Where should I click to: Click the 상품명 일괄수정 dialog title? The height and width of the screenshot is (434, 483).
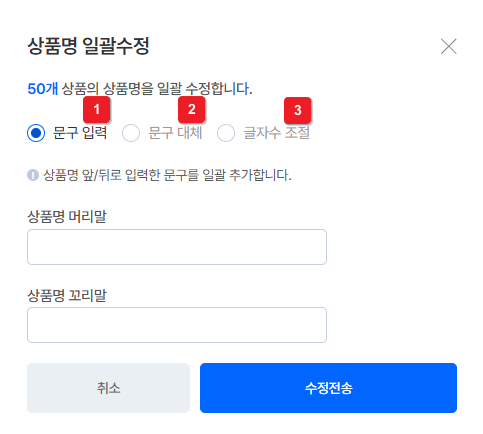coord(88,46)
